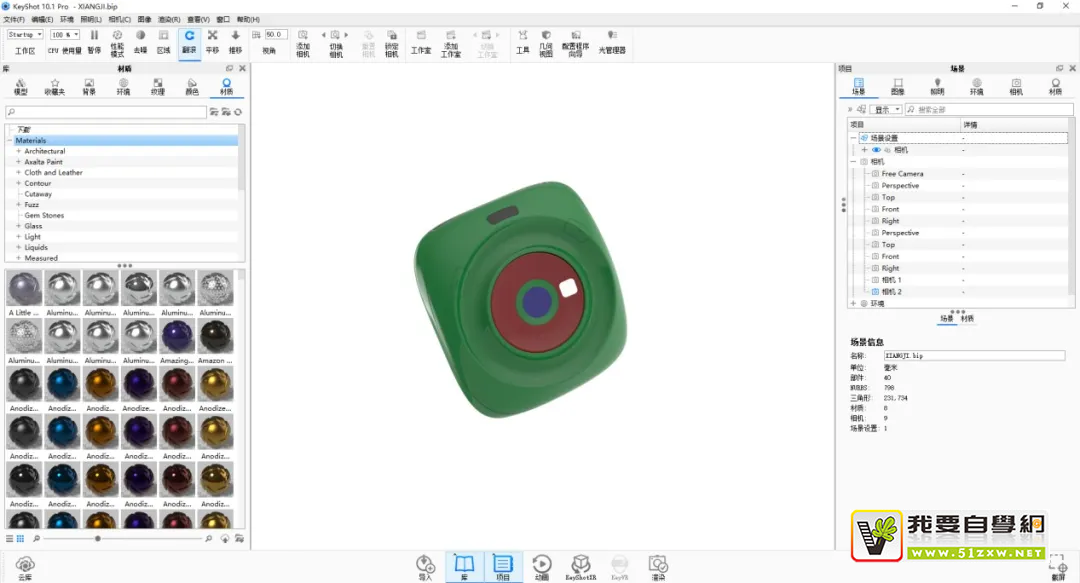Select the 推移 dolly tool
Viewport: 1080px width, 583px height.
click(x=236, y=42)
